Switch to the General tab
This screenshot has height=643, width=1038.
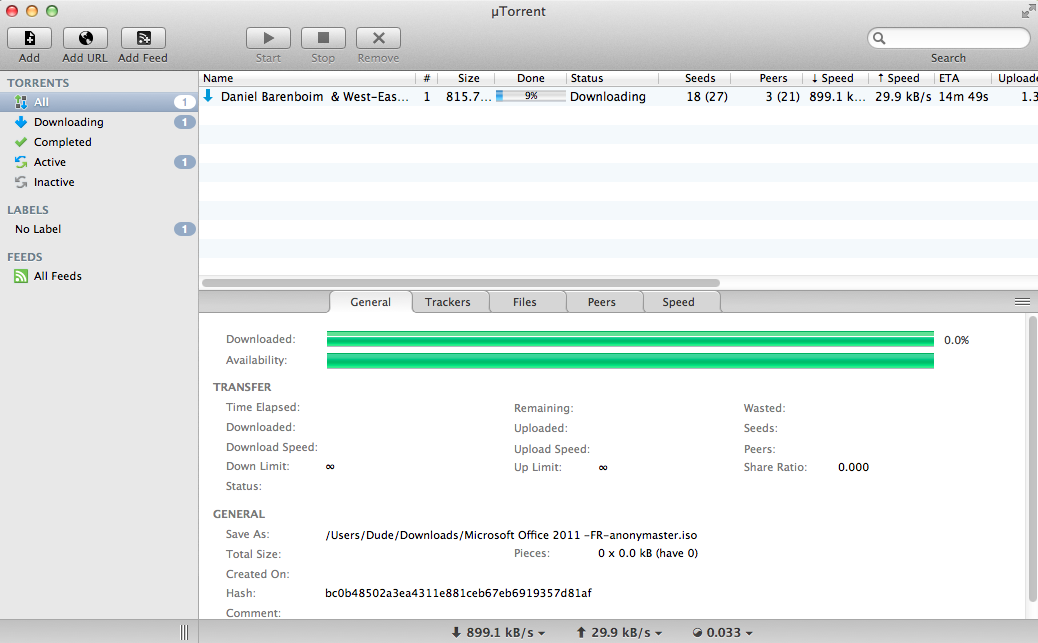(371, 302)
